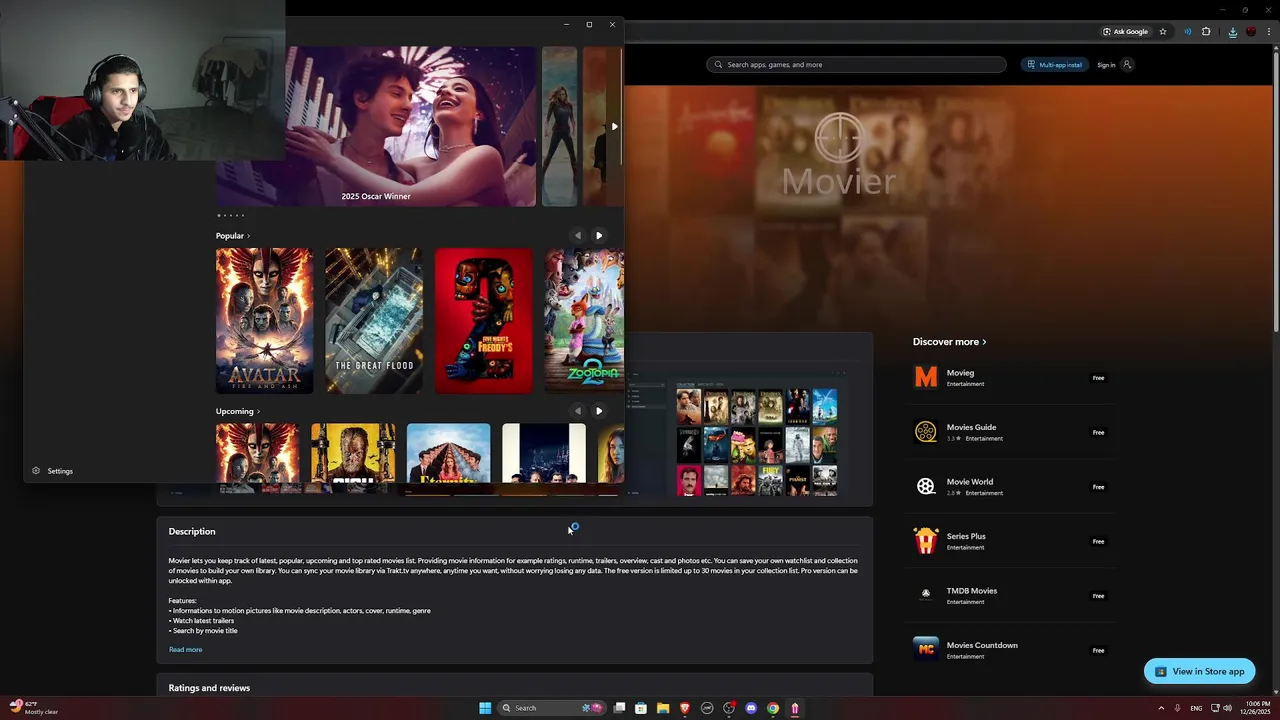Click the Ratings and reviews heading
Viewport: 1280px width, 720px height.
pos(209,688)
